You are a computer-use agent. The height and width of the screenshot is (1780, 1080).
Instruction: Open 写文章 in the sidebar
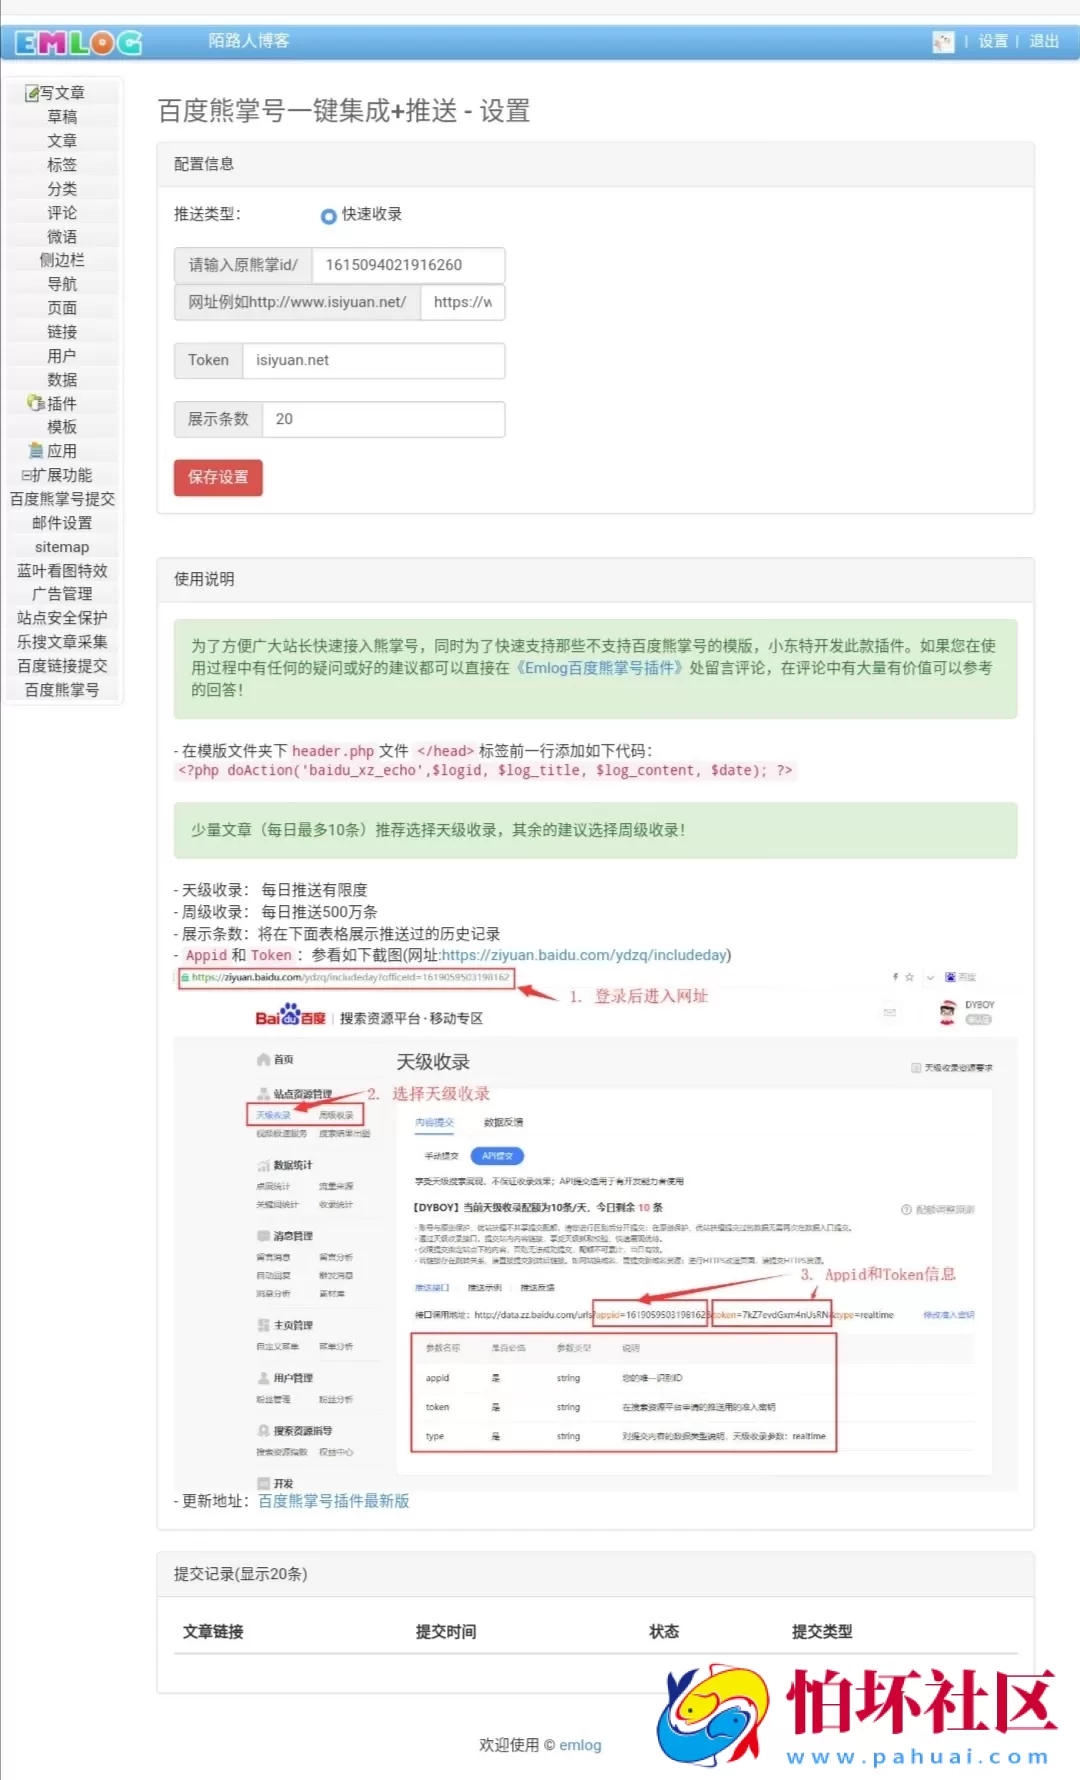62,93
